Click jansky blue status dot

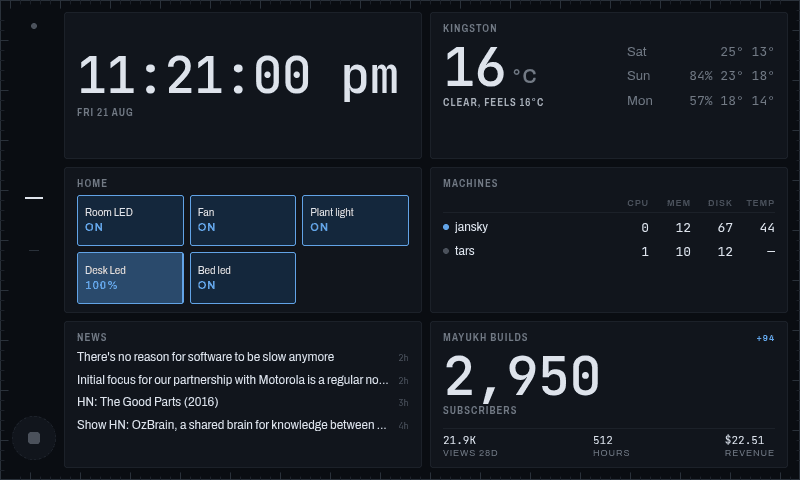pos(446,227)
